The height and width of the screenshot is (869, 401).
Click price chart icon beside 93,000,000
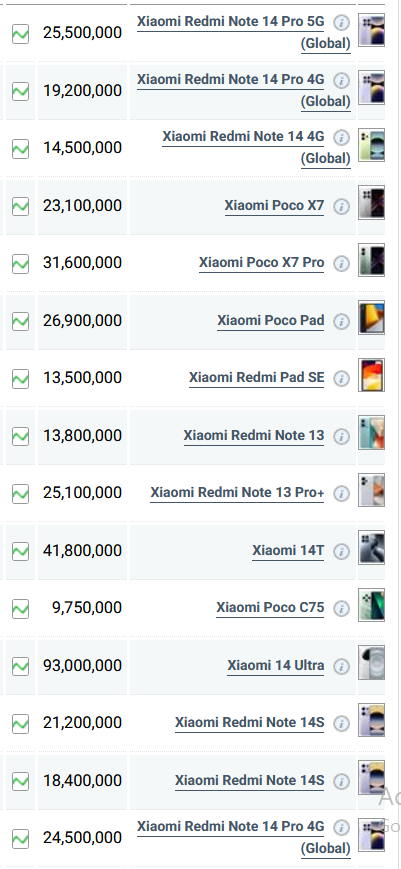[x=20, y=666]
